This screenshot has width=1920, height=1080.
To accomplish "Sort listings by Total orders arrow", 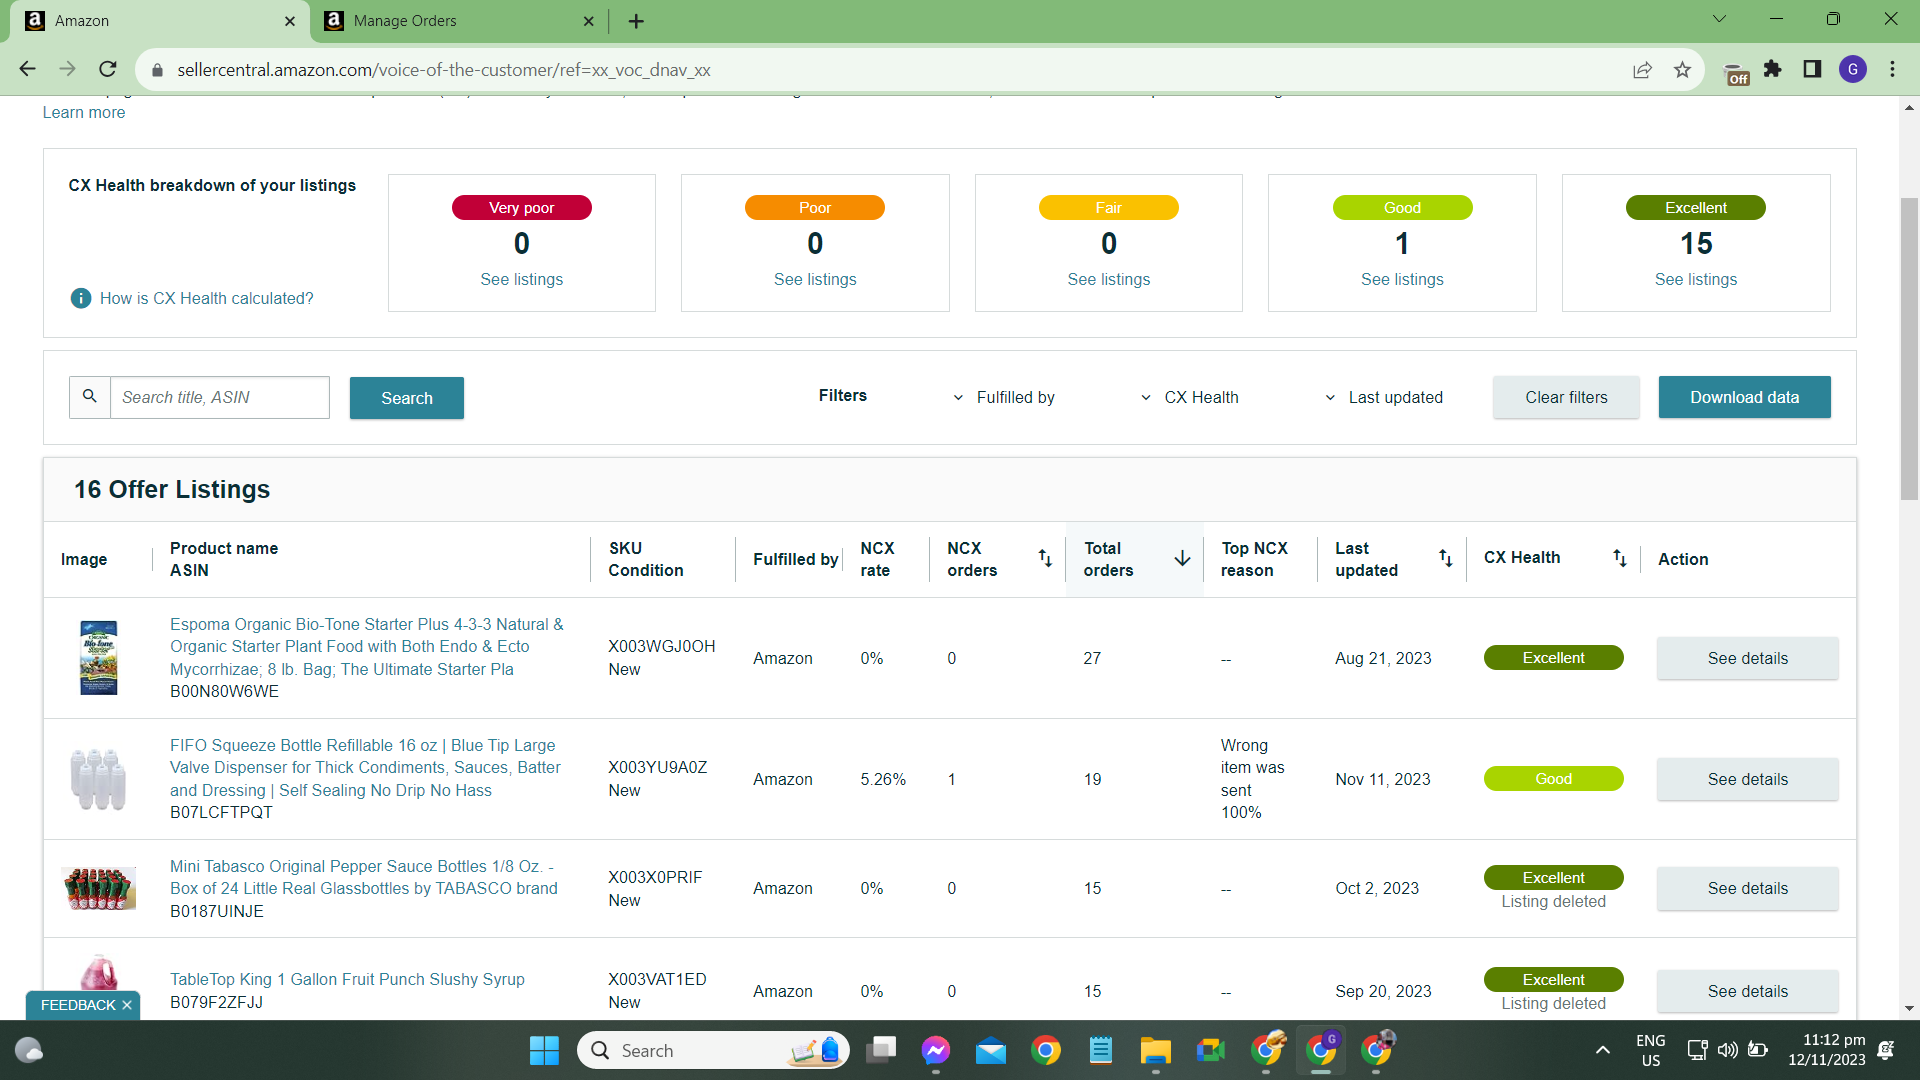I will tap(1182, 558).
